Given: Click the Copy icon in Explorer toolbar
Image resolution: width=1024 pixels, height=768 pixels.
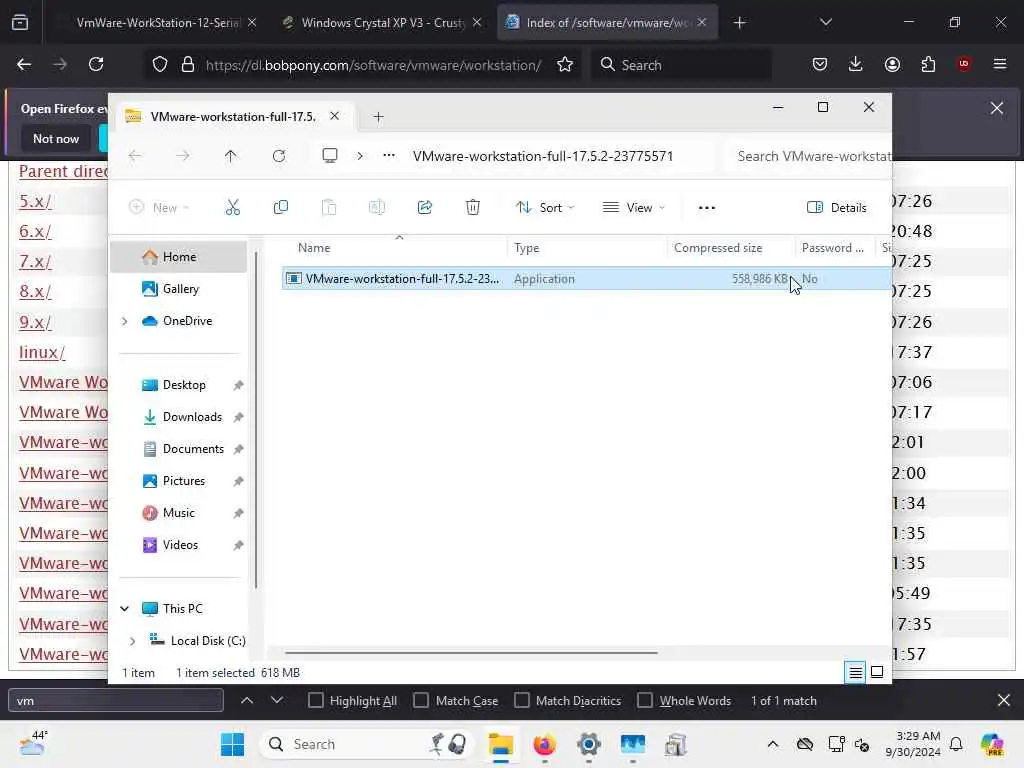Looking at the screenshot, I should click(x=281, y=208).
